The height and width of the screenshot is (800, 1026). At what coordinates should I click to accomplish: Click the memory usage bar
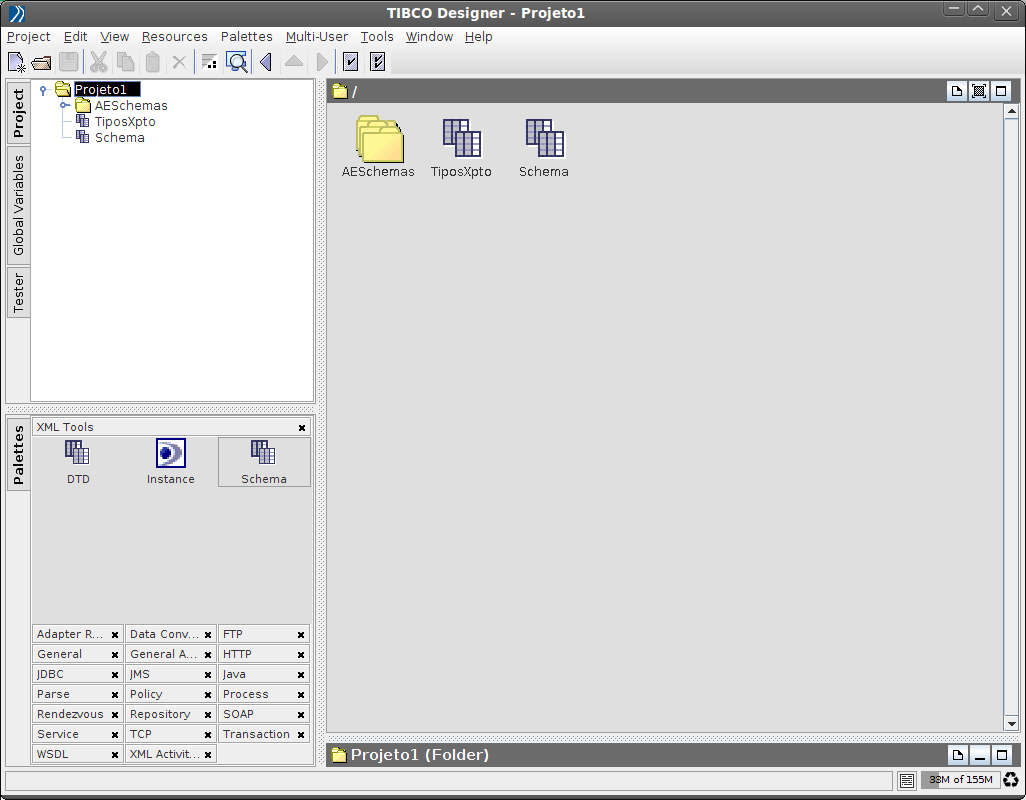pyautogui.click(x=959, y=780)
